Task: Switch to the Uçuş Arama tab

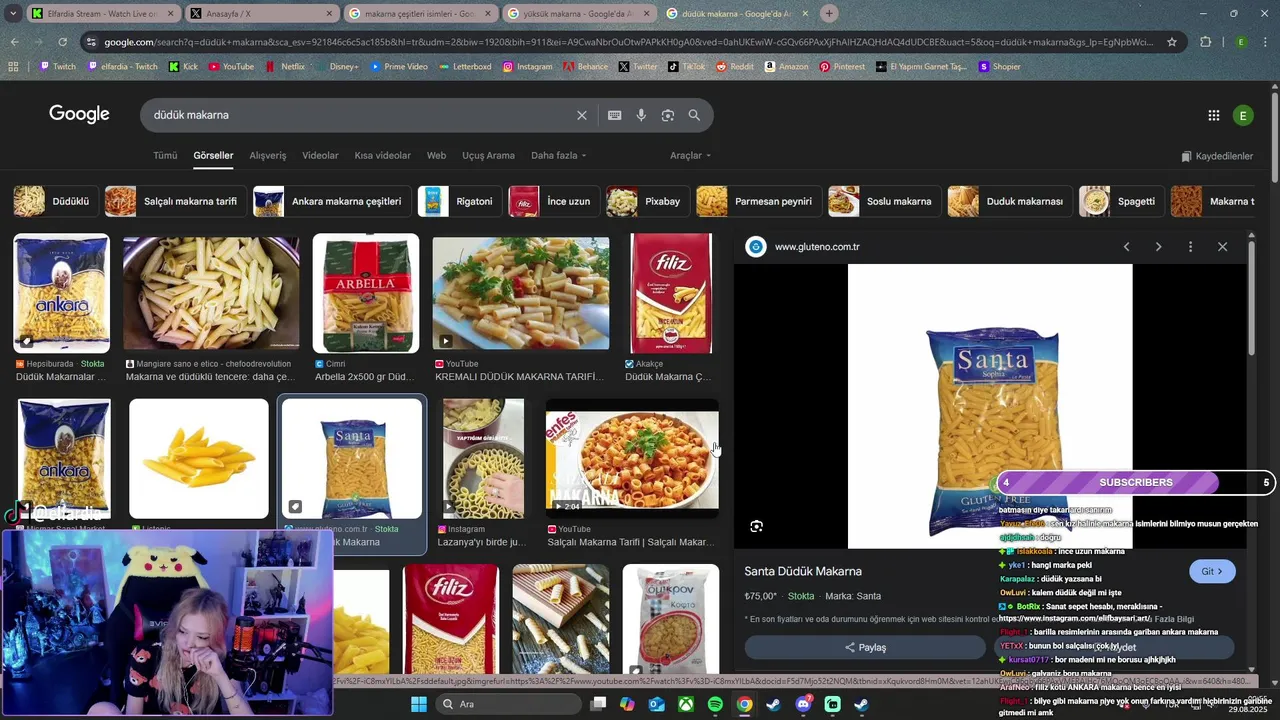Action: [488, 156]
